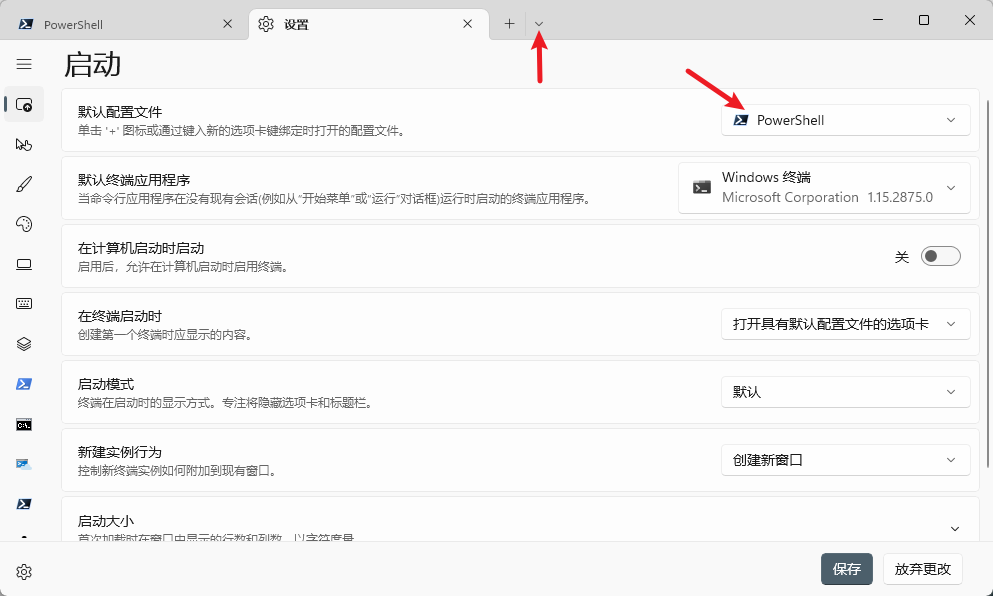Open the Color schemes palette icon
This screenshot has height=596, width=993.
click(24, 224)
